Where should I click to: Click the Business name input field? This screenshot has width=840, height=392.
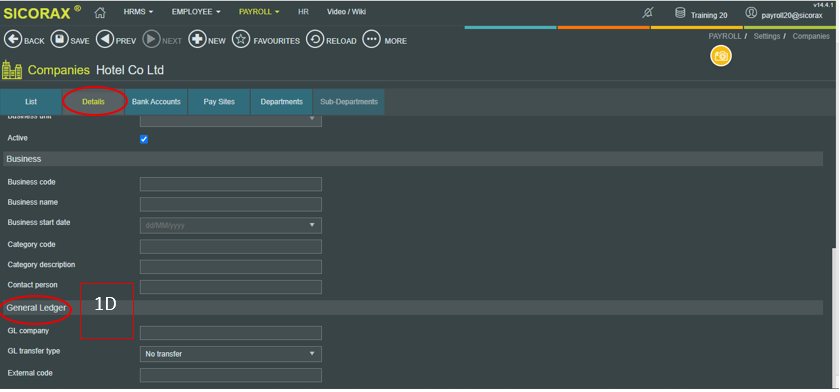(x=231, y=205)
